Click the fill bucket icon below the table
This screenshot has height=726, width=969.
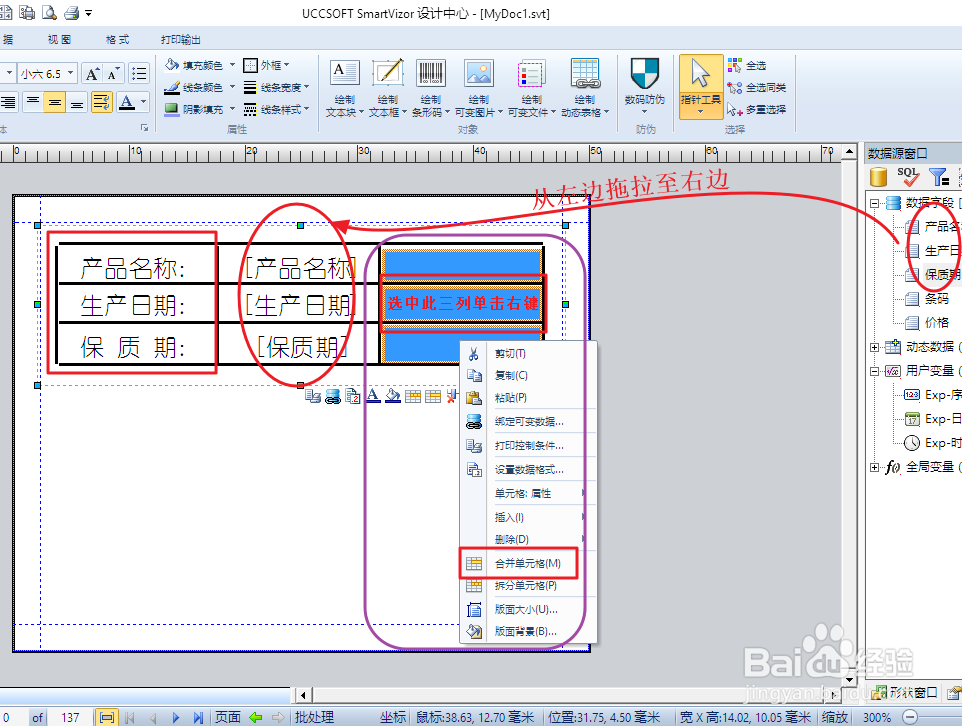click(x=393, y=396)
